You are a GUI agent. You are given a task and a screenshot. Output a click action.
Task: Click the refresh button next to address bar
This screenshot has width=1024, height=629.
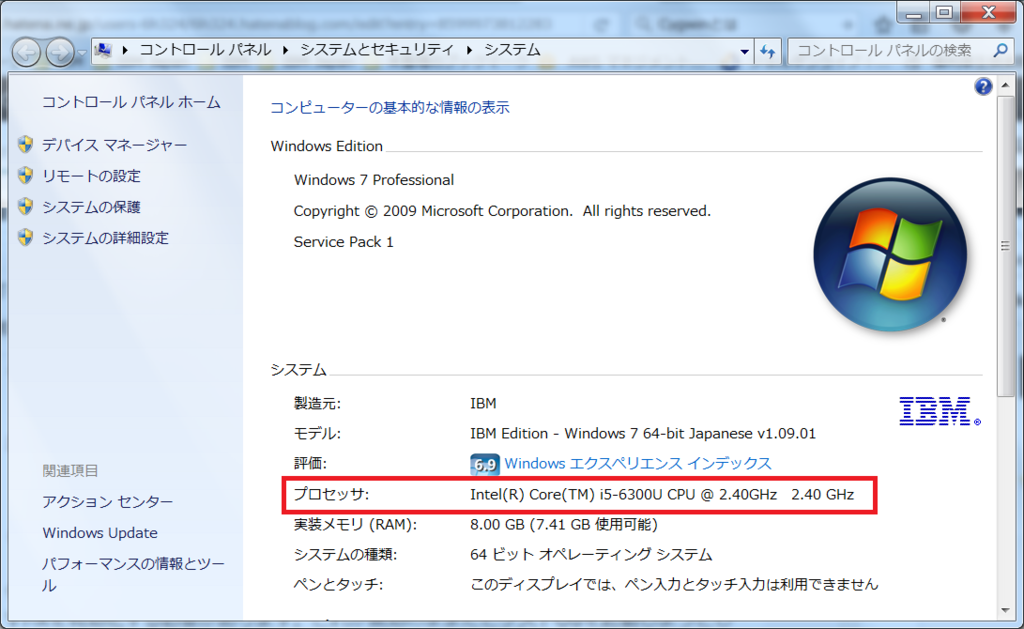767,51
